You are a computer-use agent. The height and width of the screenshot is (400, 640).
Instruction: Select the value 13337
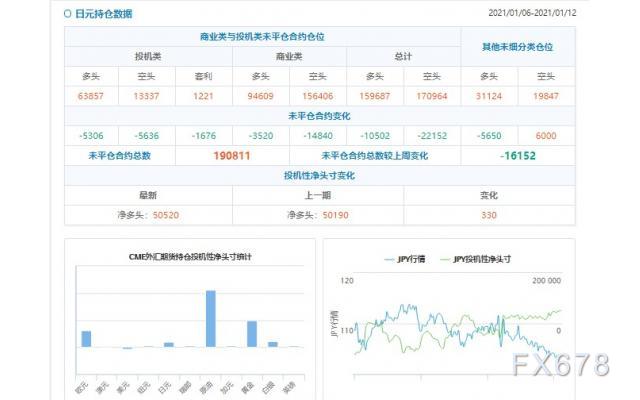pos(147,96)
